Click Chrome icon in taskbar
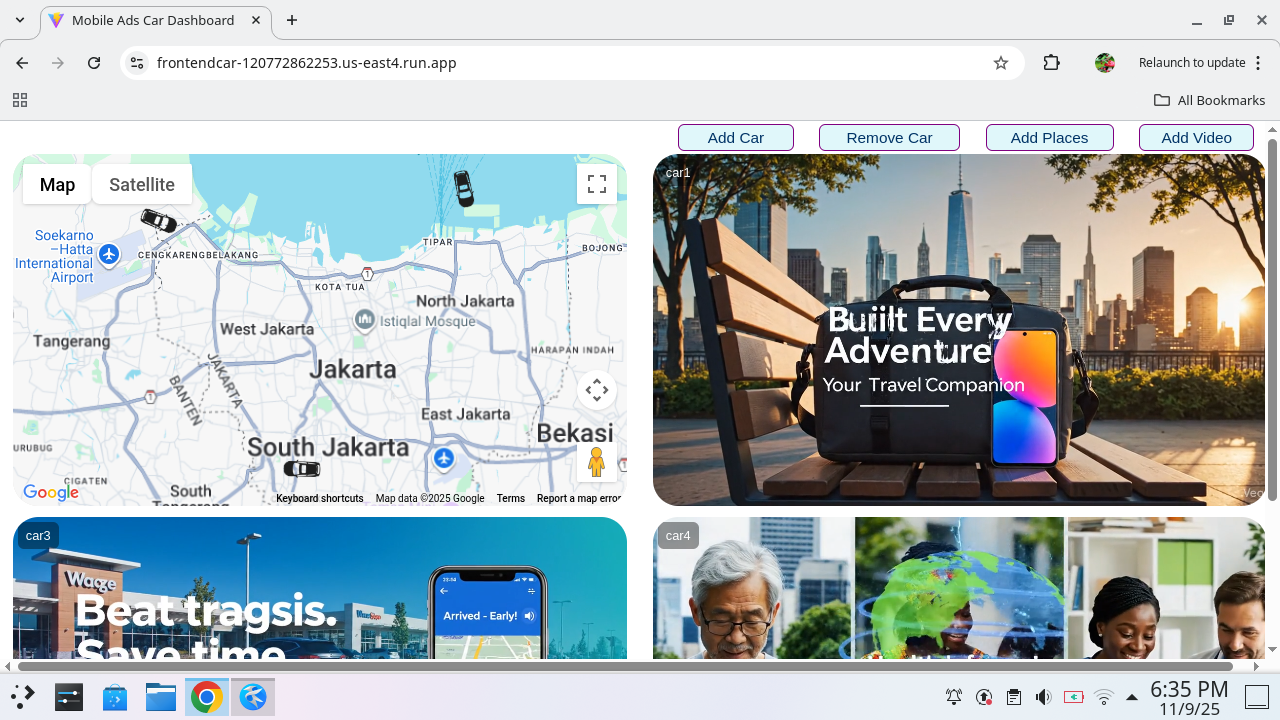The height and width of the screenshot is (720, 1280). [207, 697]
